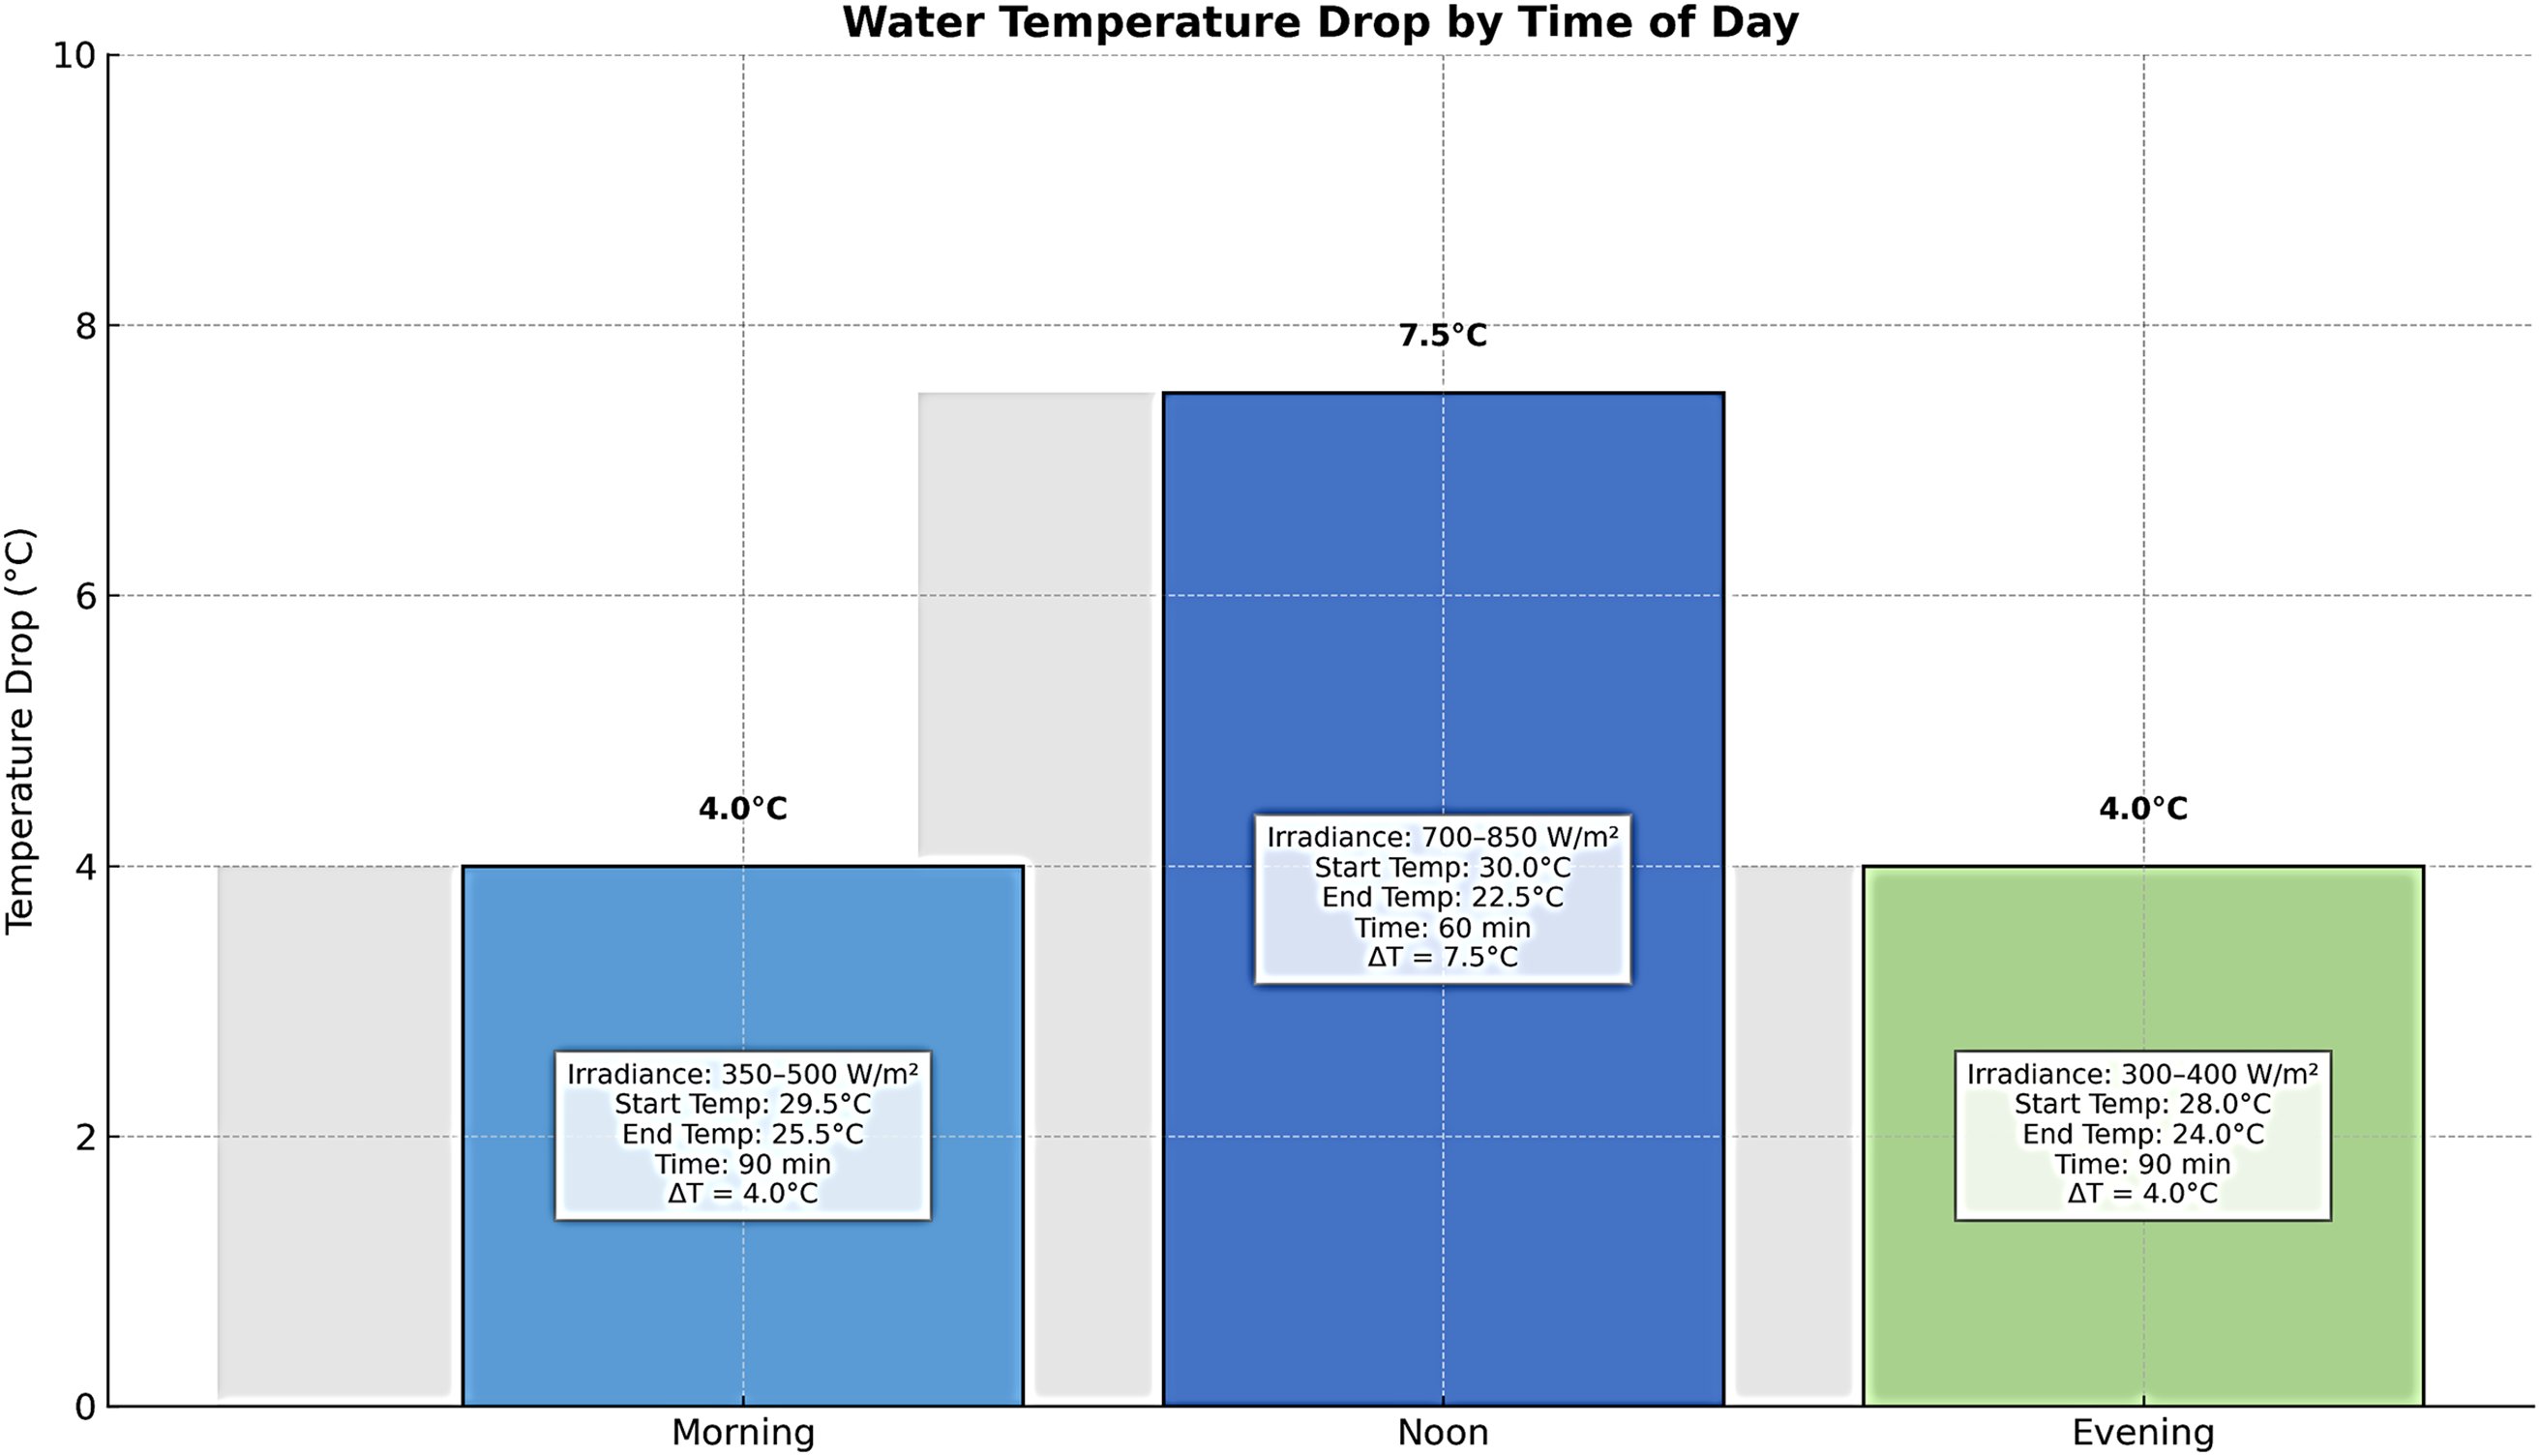Click the gray shadow bar left of Morning

click(335, 1130)
